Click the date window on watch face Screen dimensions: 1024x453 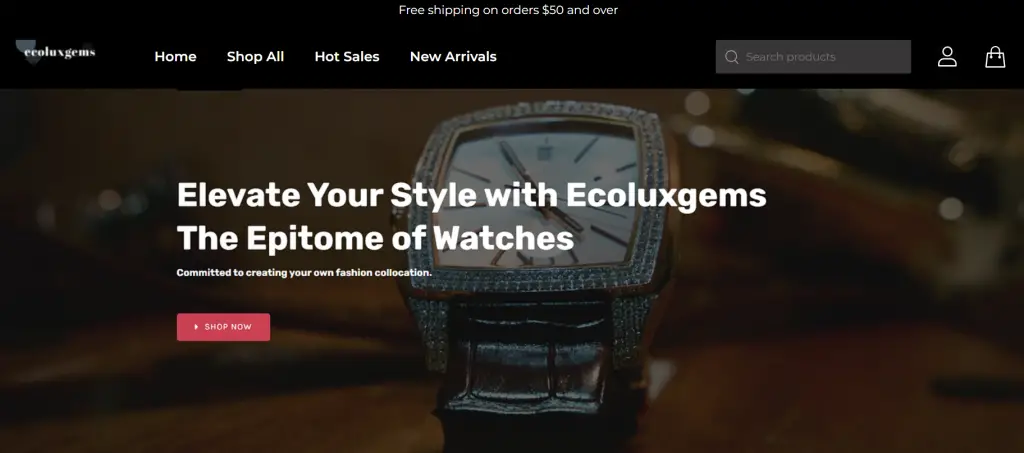pos(545,152)
